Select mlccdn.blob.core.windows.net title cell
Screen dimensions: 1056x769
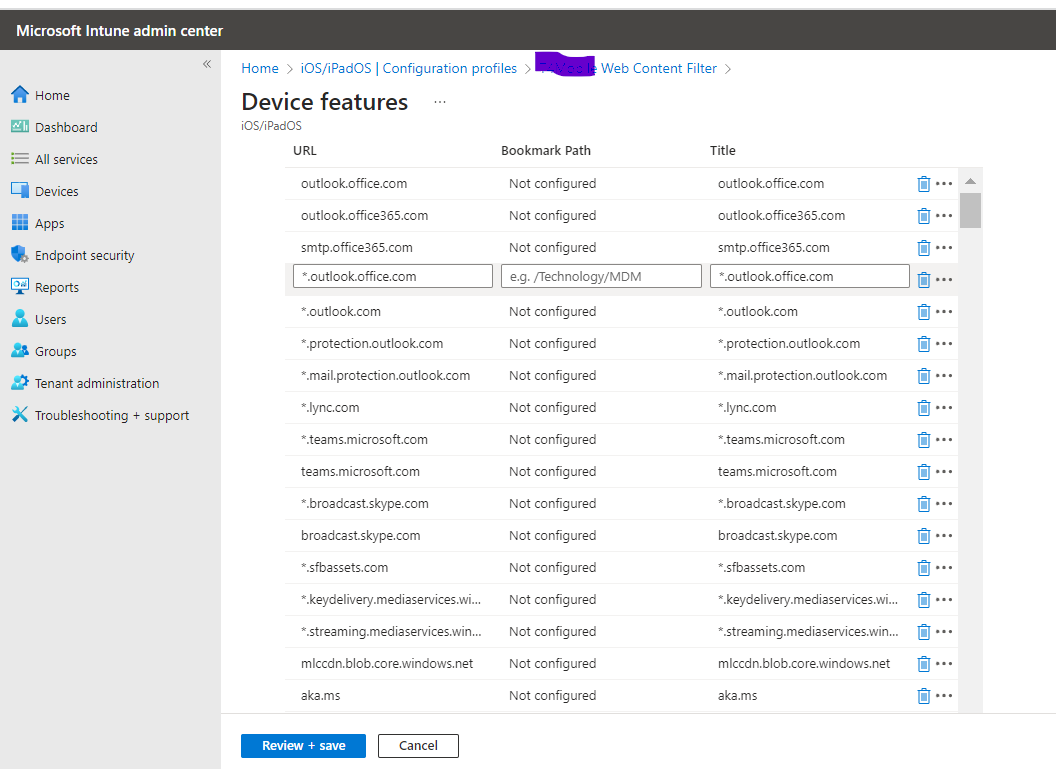pyautogui.click(x=803, y=663)
